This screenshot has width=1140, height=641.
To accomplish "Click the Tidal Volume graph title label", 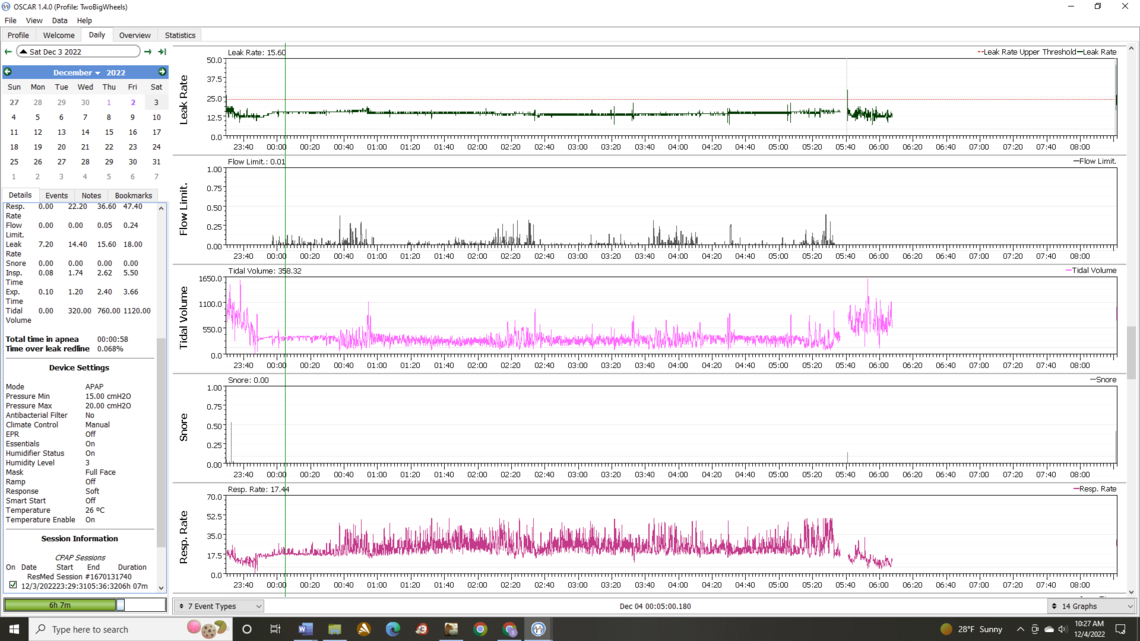I will [x=183, y=318].
